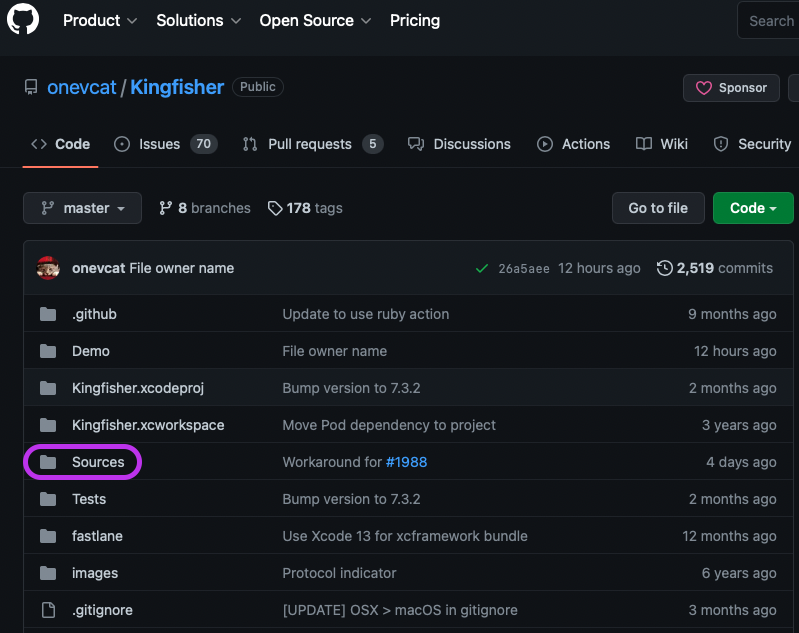
Task: Click the .gitignore file icon
Action: pos(48,610)
